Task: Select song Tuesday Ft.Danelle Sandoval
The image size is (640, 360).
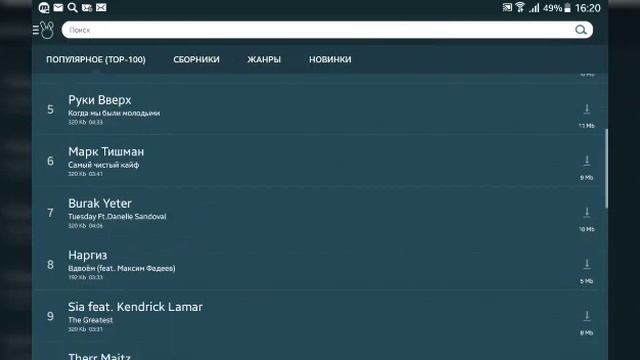Action: click(x=117, y=216)
